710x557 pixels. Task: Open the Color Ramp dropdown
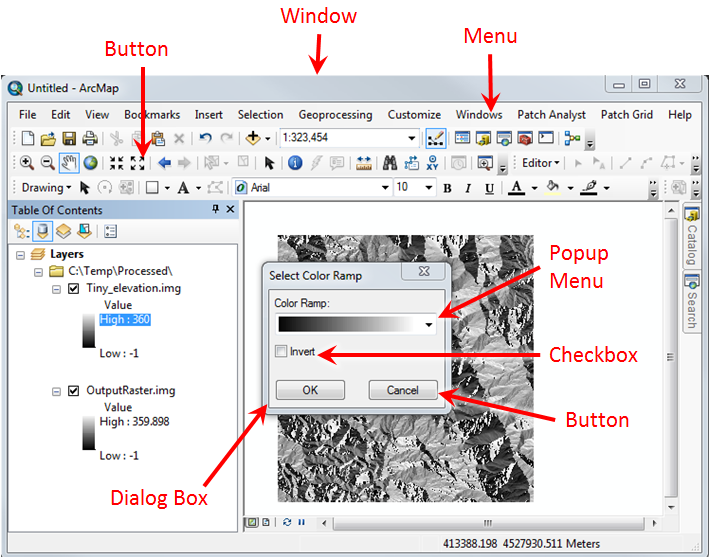[x=429, y=325]
